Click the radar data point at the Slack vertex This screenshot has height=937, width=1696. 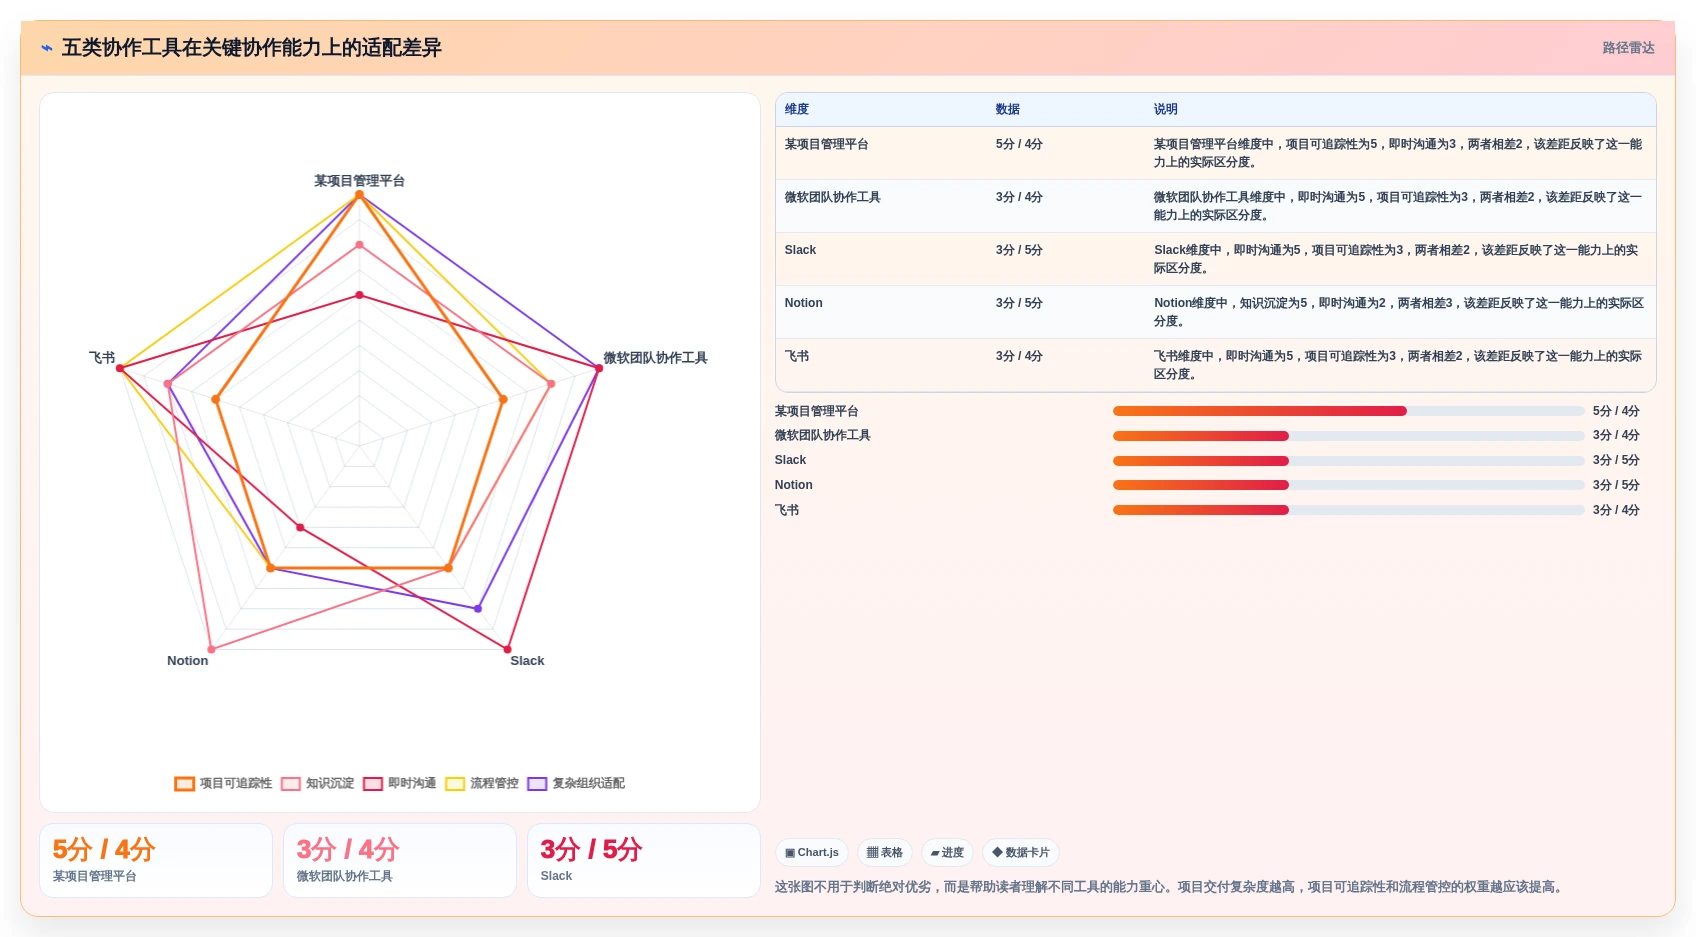(508, 650)
